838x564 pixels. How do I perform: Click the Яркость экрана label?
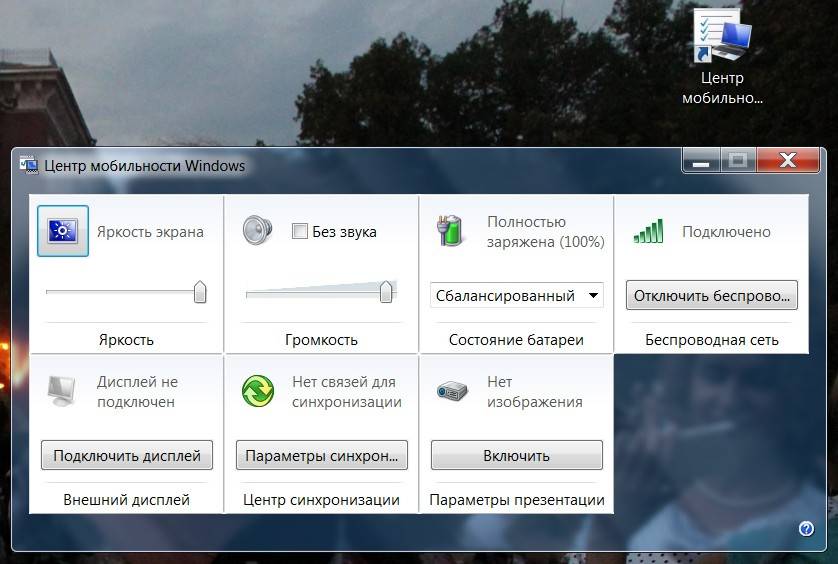150,232
